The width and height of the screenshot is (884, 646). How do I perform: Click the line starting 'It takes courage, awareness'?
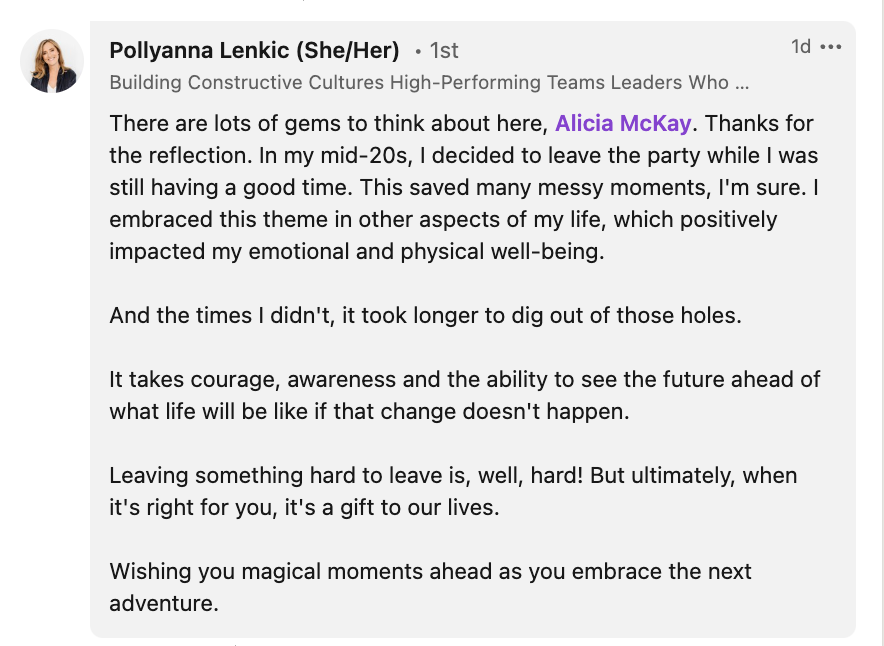(x=464, y=380)
